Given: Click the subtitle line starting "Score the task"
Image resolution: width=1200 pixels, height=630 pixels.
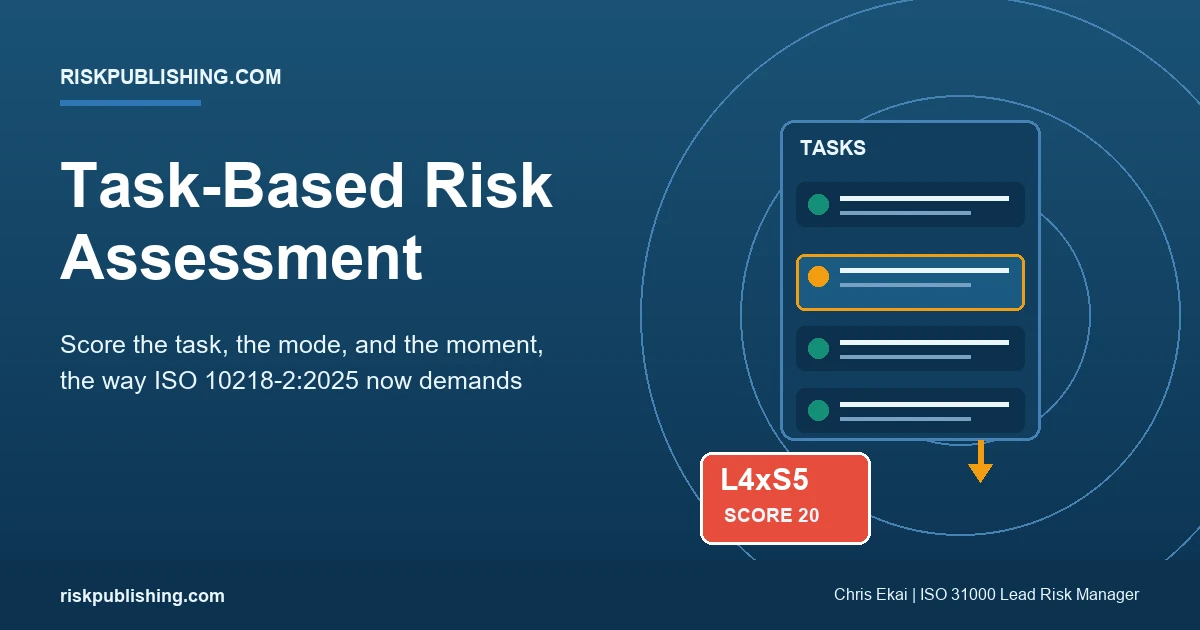Looking at the screenshot, I should tap(302, 346).
